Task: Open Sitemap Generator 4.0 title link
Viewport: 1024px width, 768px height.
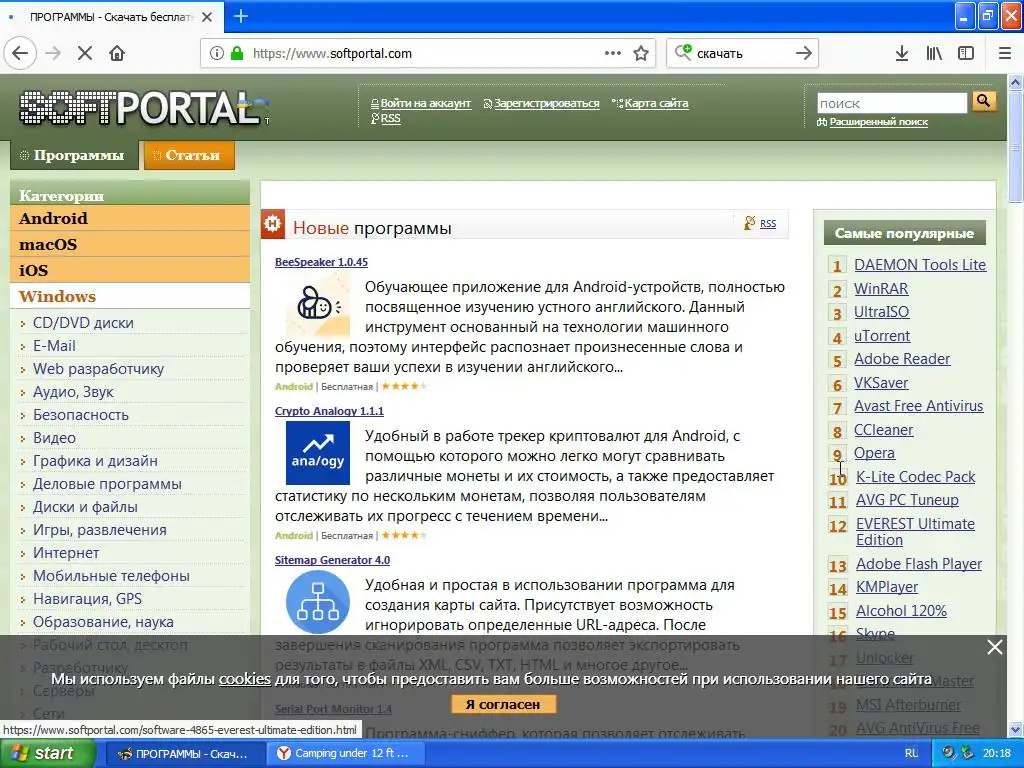Action: coord(332,560)
